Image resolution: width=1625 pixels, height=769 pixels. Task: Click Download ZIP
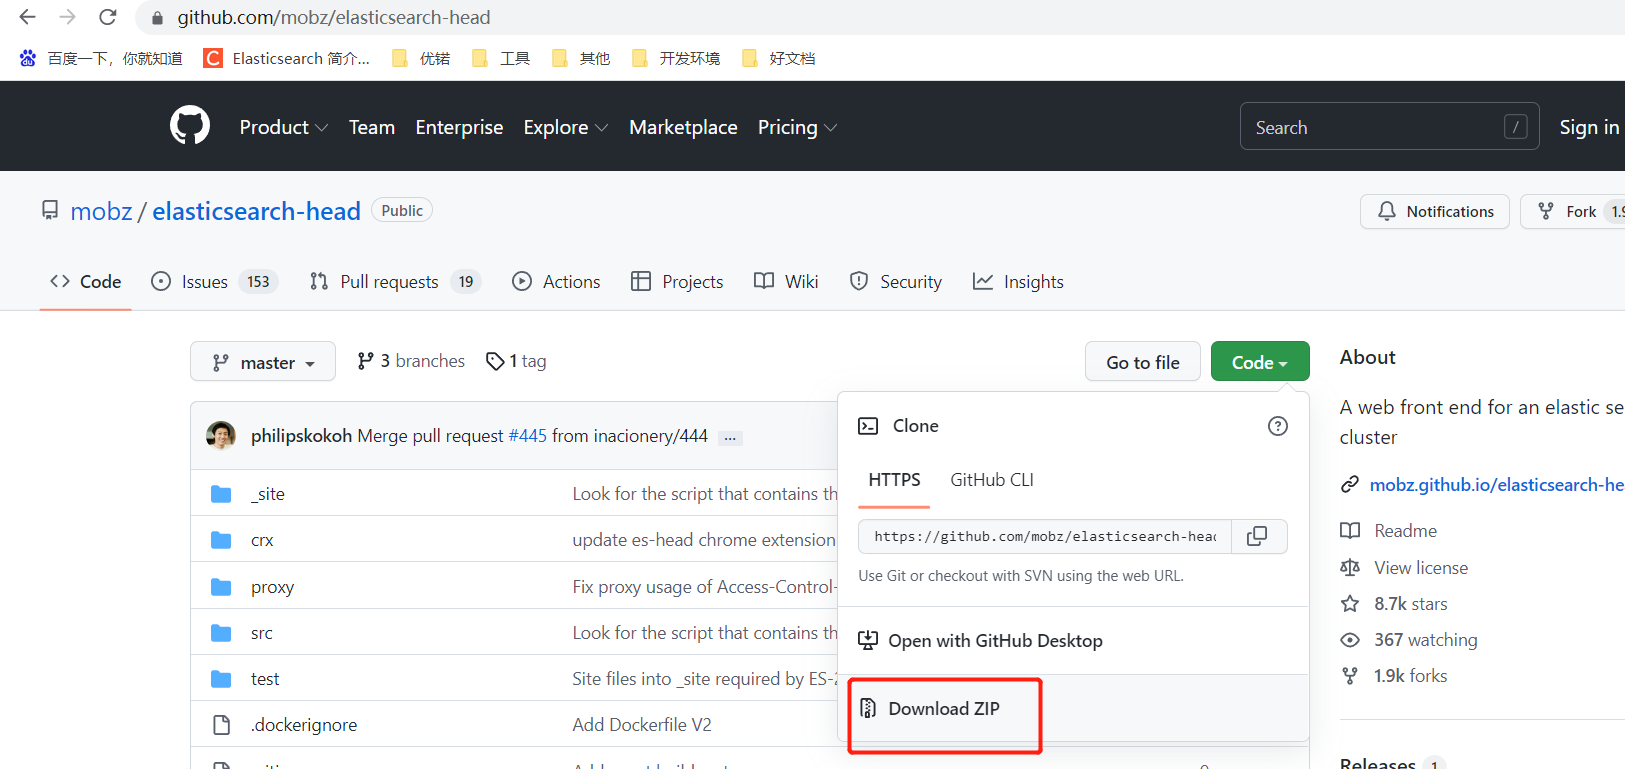coord(944,708)
